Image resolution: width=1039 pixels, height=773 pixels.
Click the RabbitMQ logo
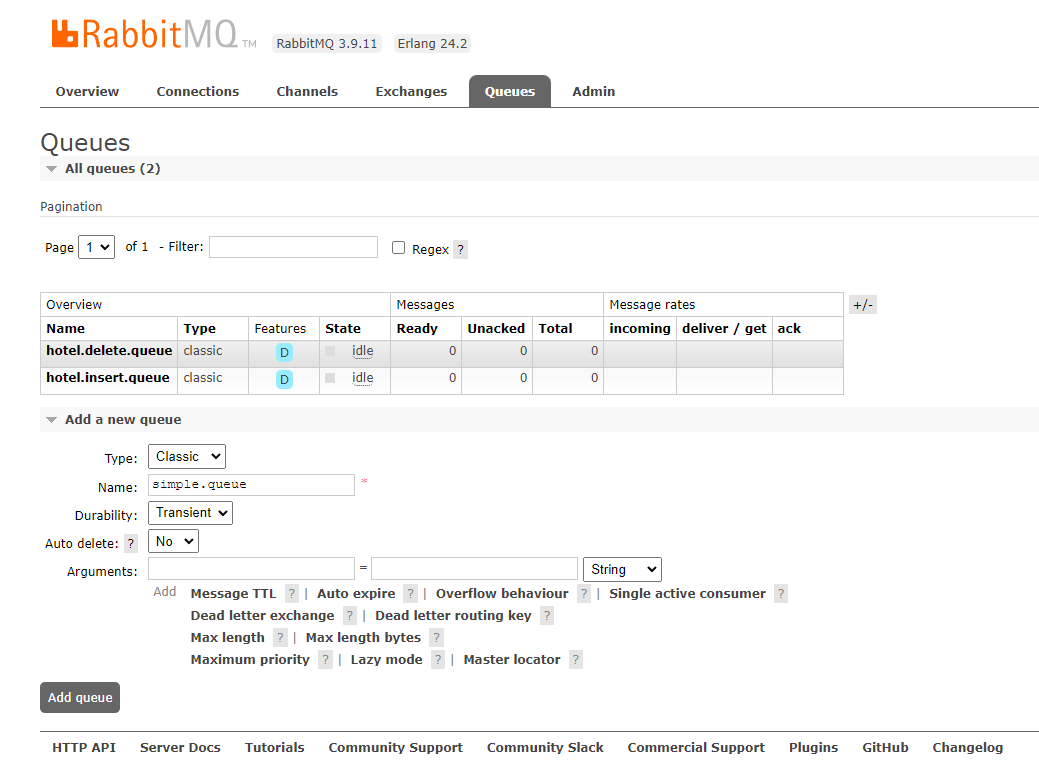(146, 34)
